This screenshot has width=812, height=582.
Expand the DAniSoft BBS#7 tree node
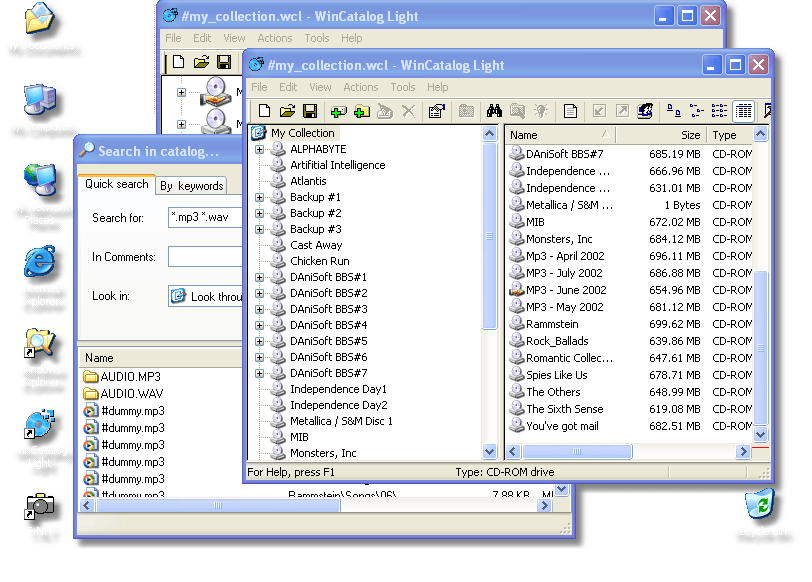click(259, 374)
